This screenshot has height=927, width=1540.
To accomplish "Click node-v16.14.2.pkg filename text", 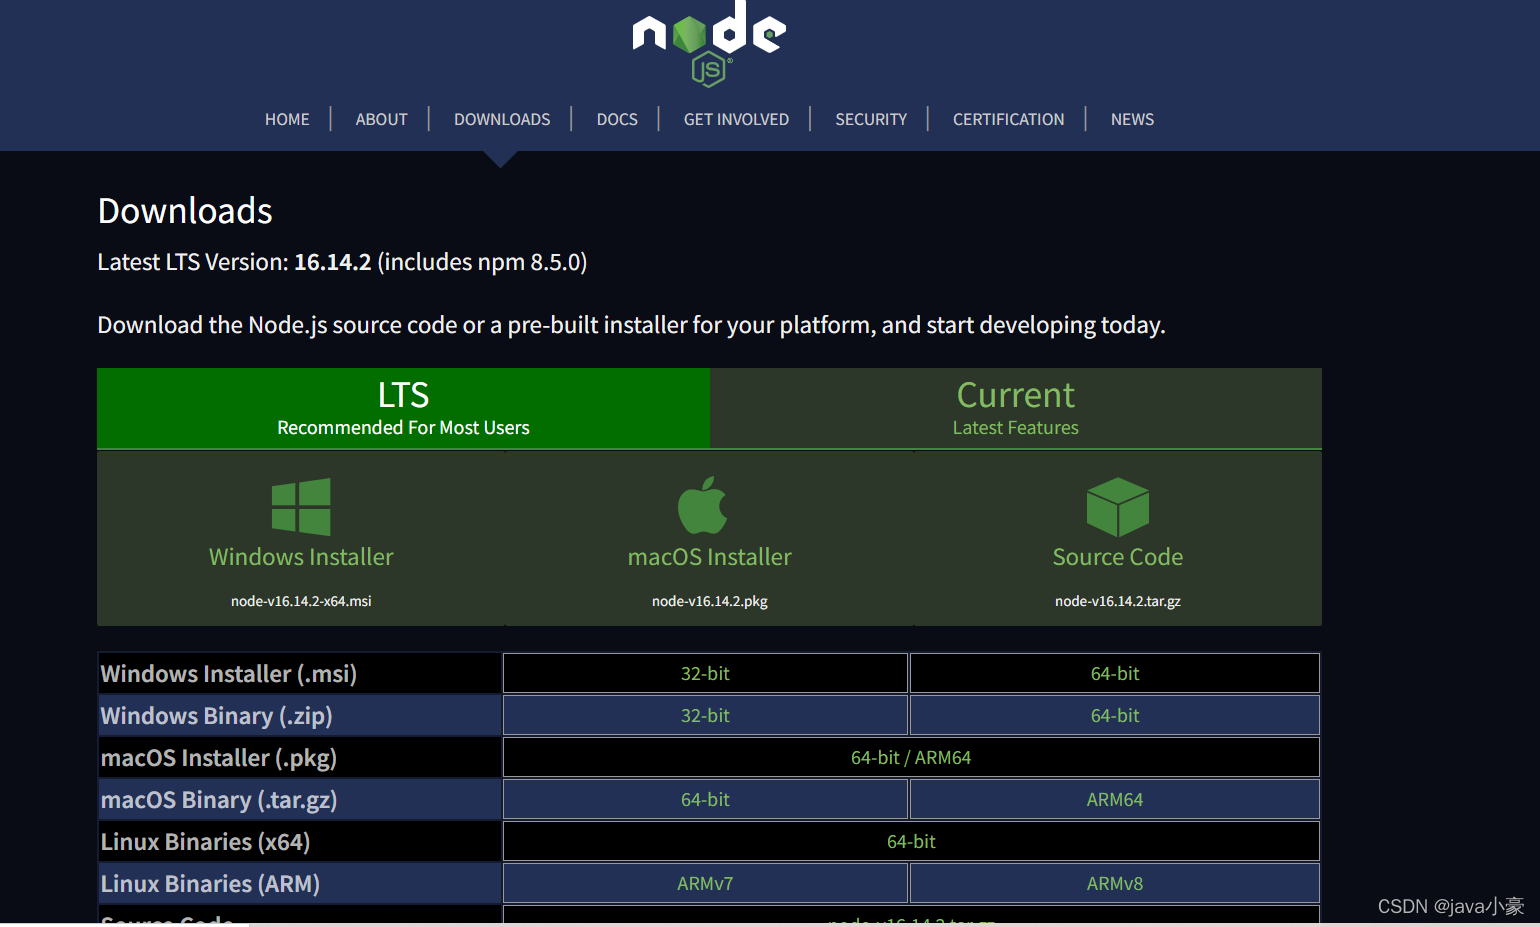I will pyautogui.click(x=710, y=601).
